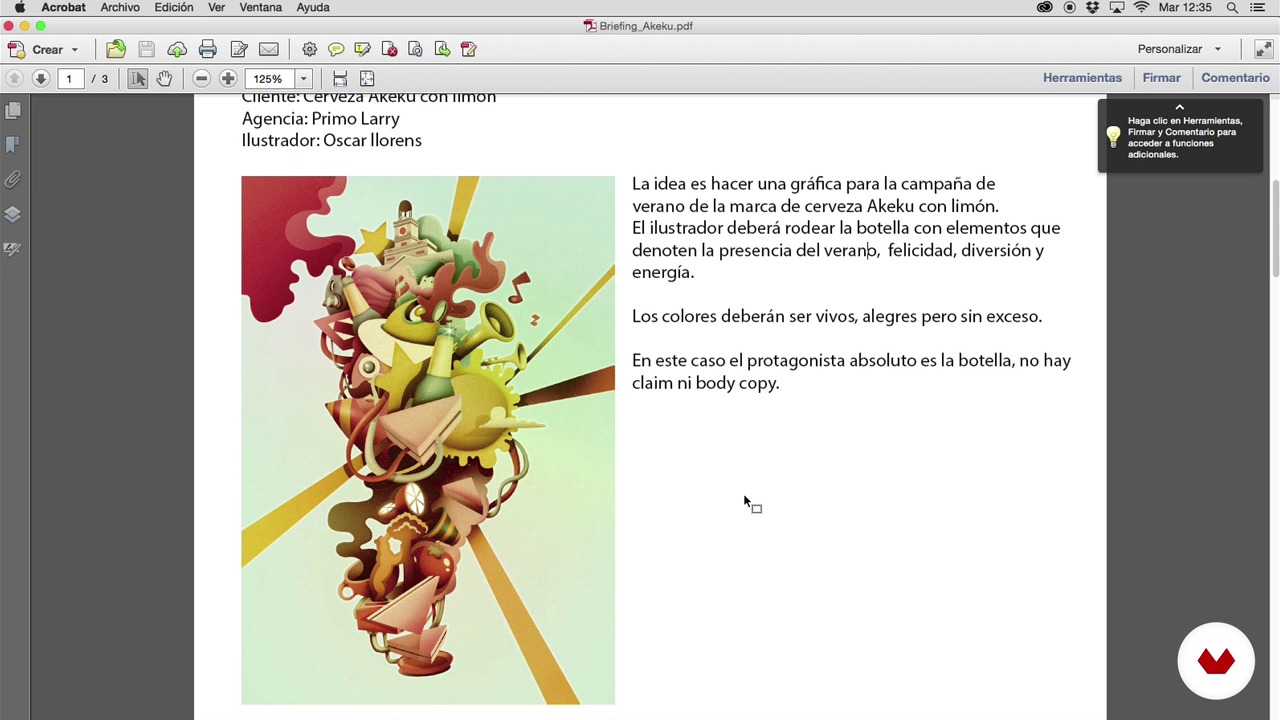Open Spotlight search magnifier
1280x720 pixels.
(x=1232, y=7)
